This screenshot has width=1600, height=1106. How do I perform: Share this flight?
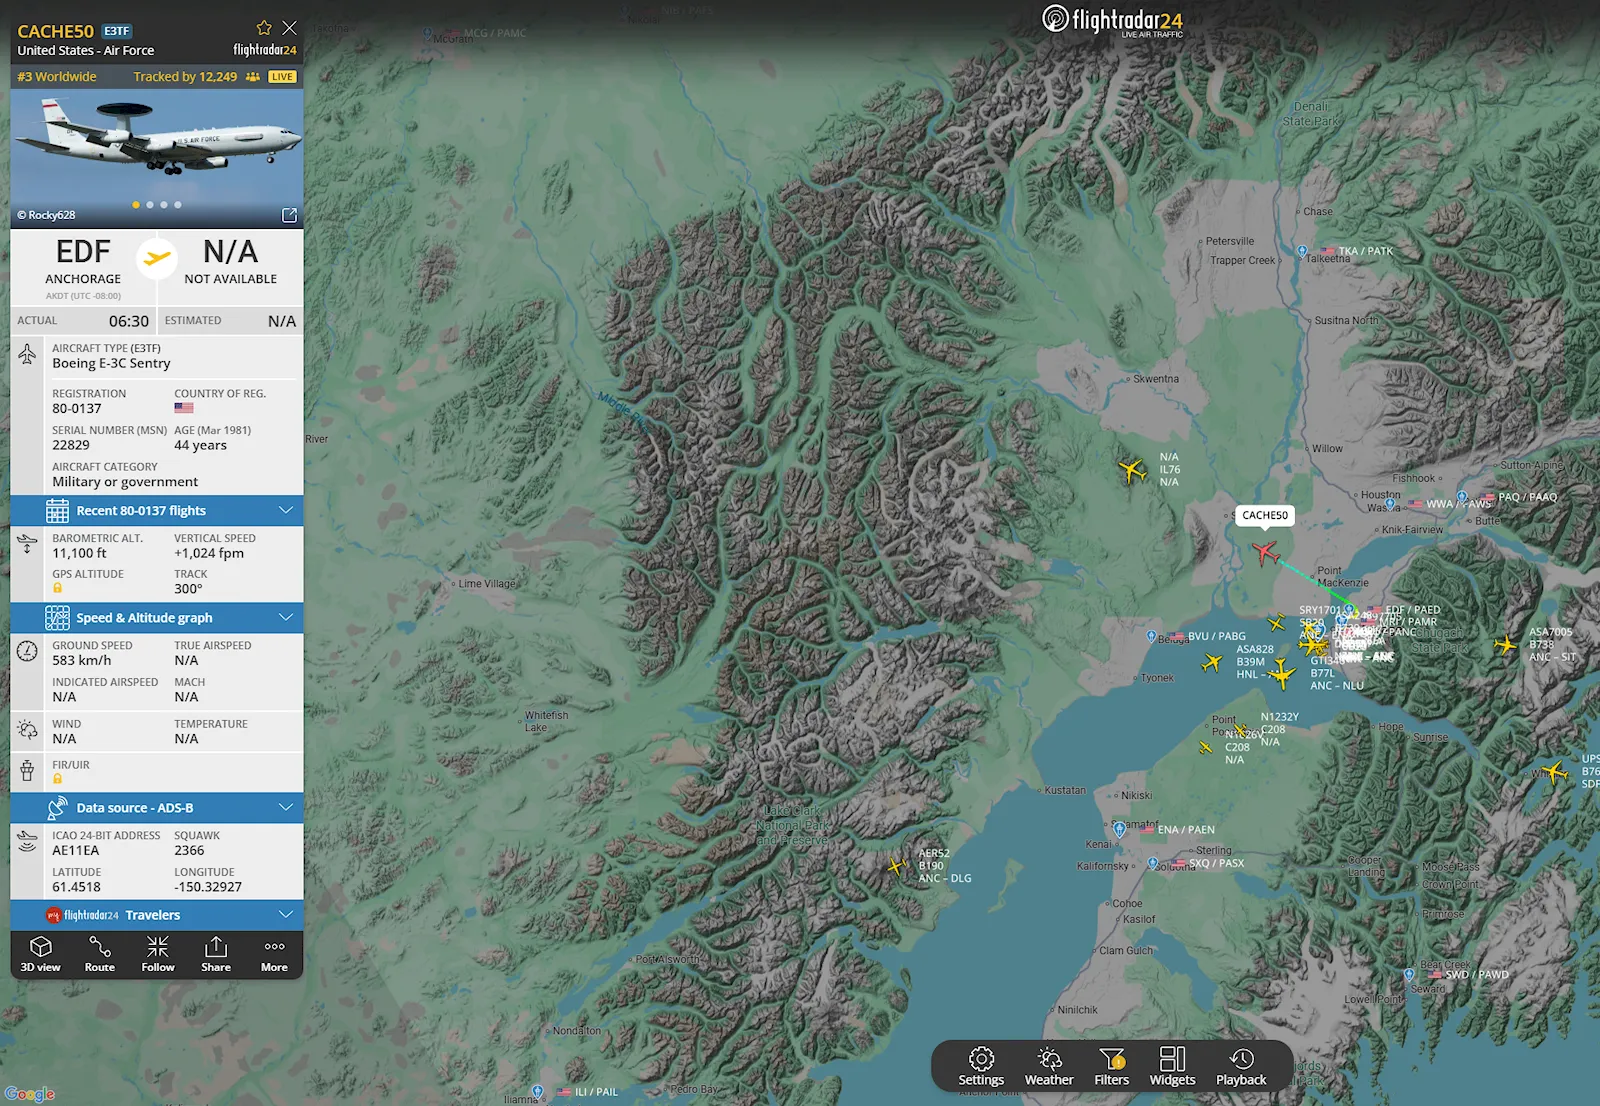point(216,954)
